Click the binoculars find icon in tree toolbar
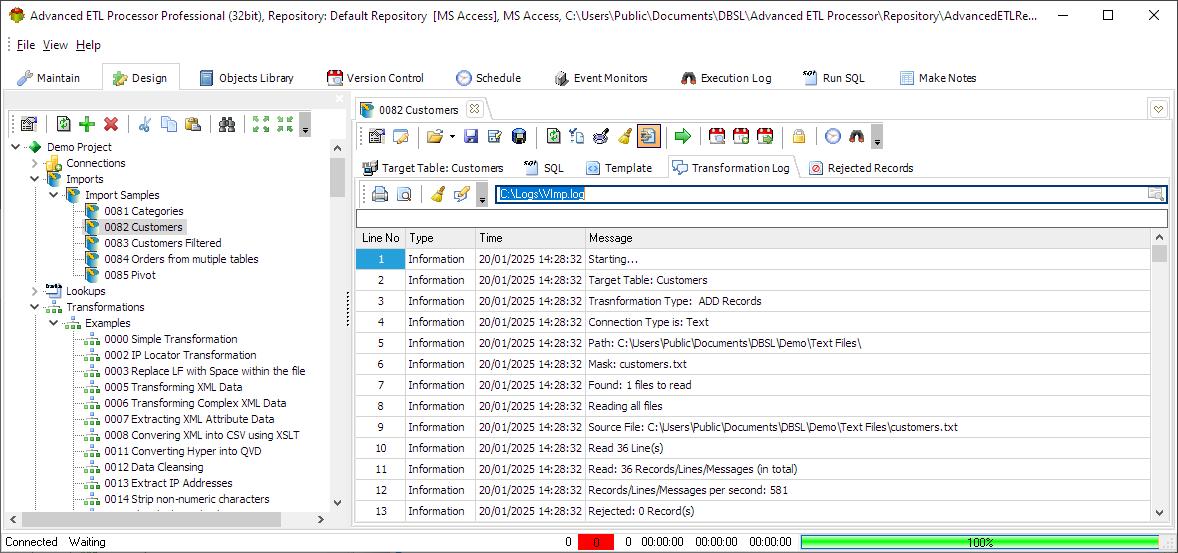This screenshot has width=1178, height=553. (227, 125)
